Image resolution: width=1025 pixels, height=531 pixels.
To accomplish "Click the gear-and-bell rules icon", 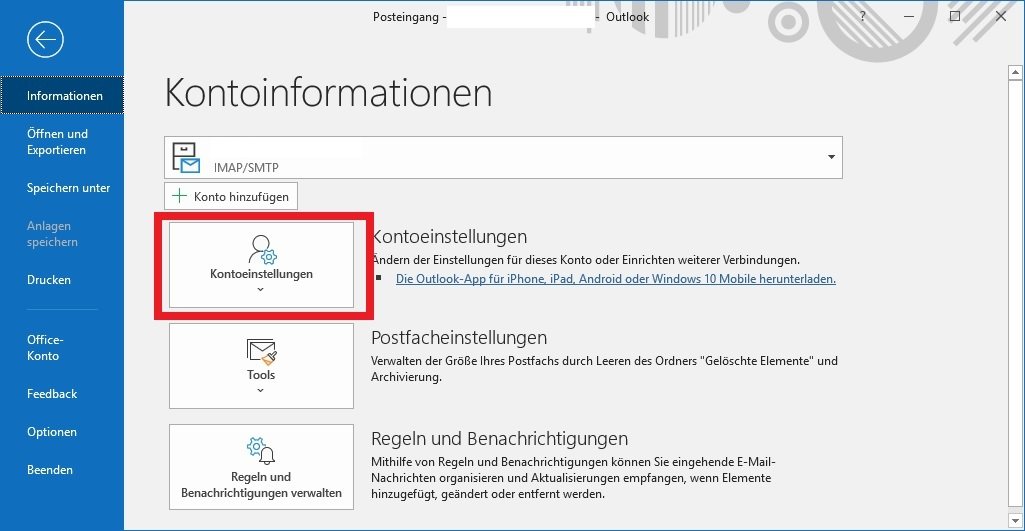I will (261, 451).
